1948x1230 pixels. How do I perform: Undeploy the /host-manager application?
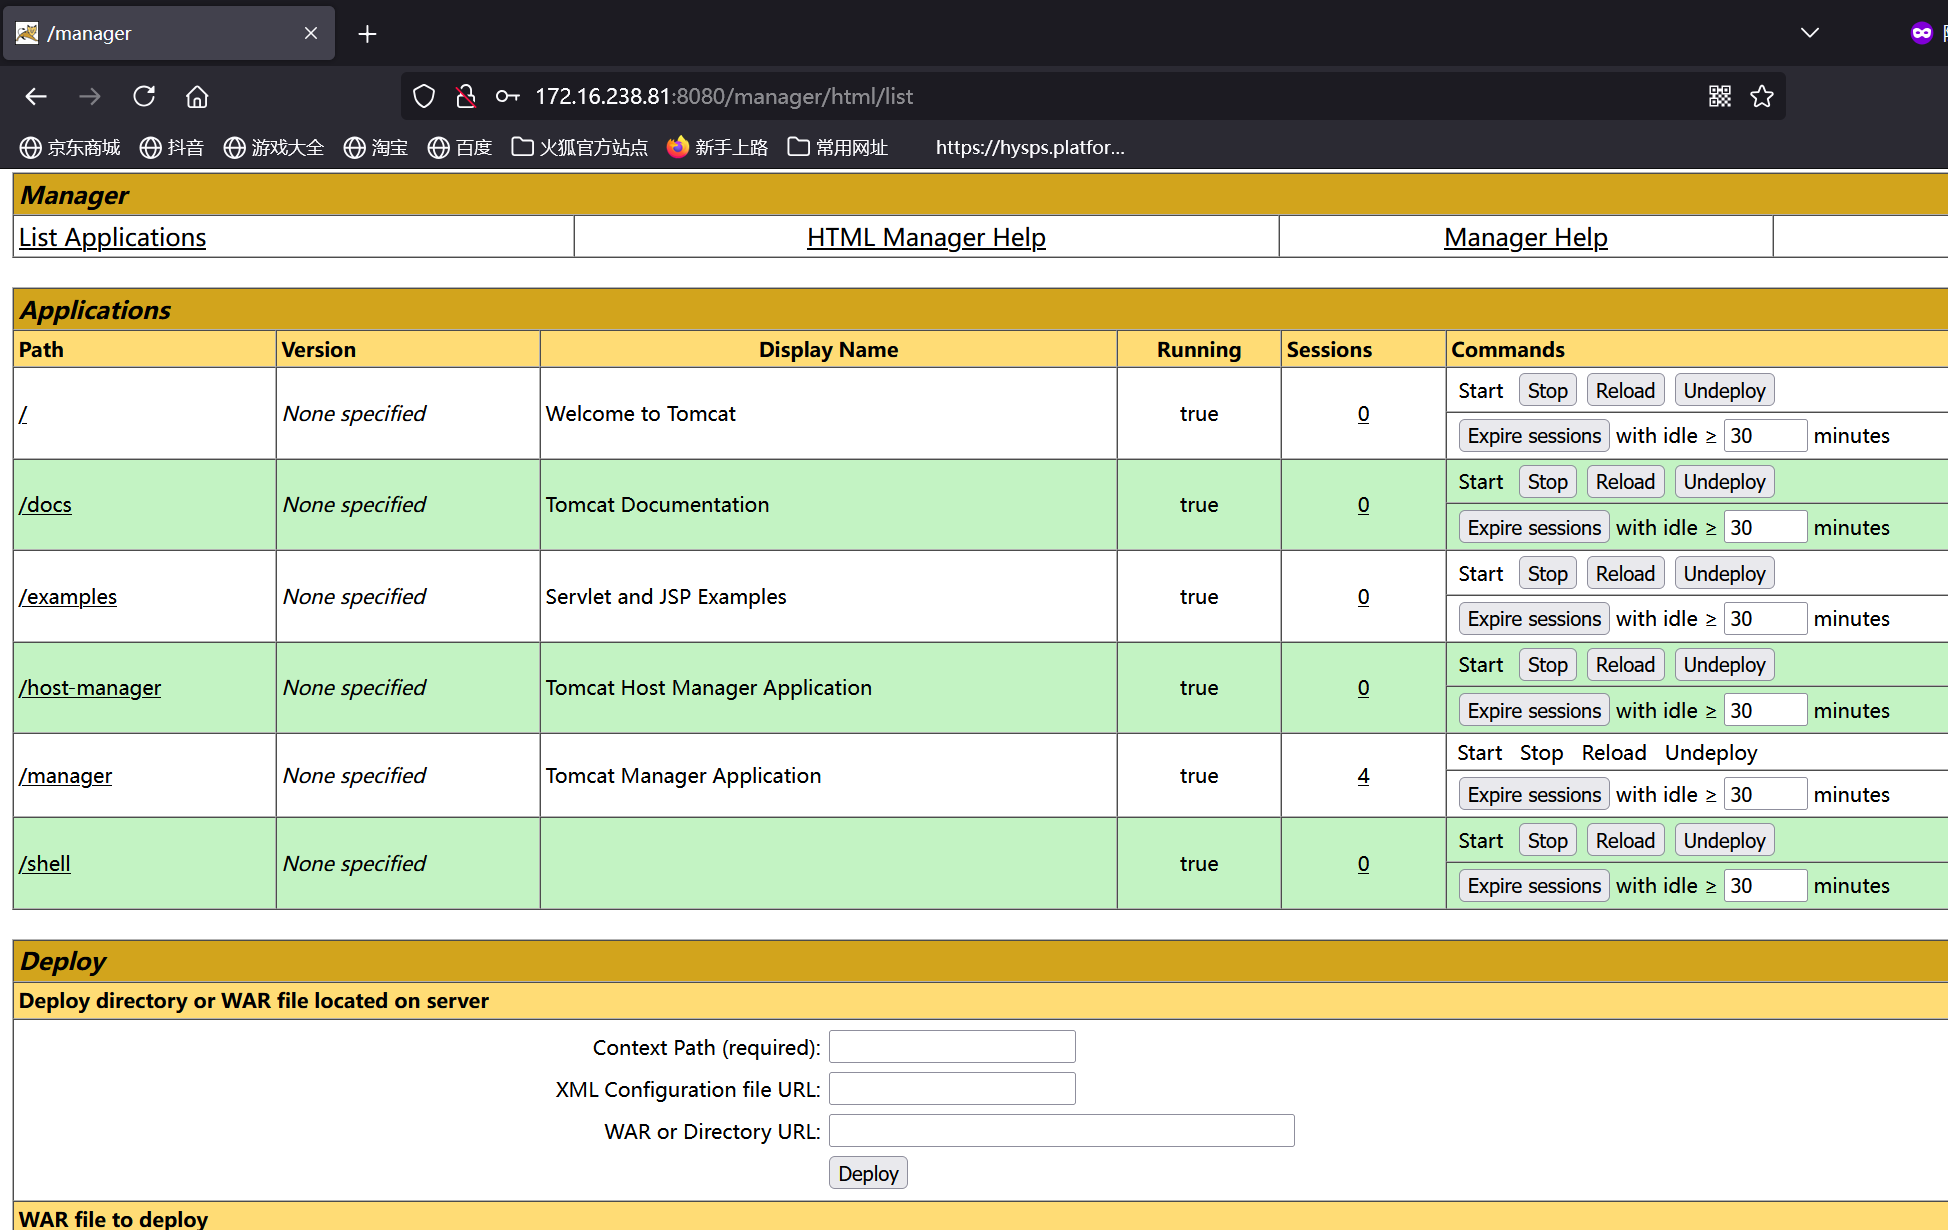click(x=1724, y=664)
